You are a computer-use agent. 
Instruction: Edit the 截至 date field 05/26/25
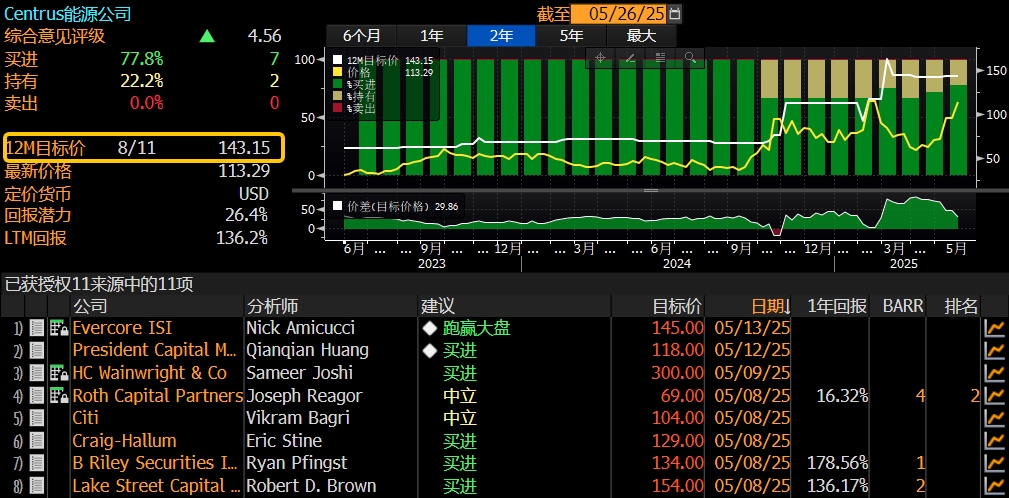626,14
